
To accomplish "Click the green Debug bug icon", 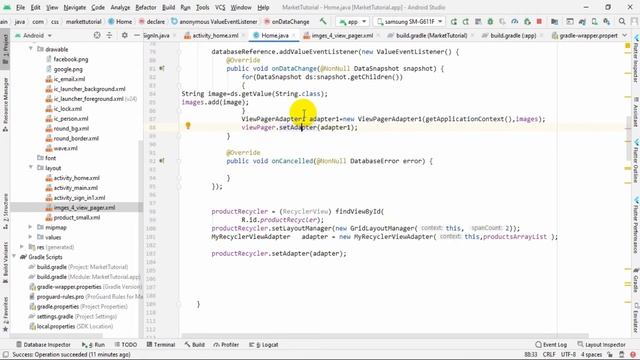I will pos(490,21).
